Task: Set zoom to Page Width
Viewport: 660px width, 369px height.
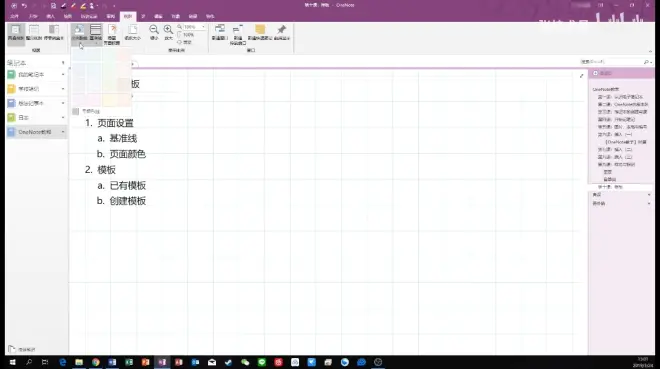Action: (185, 42)
